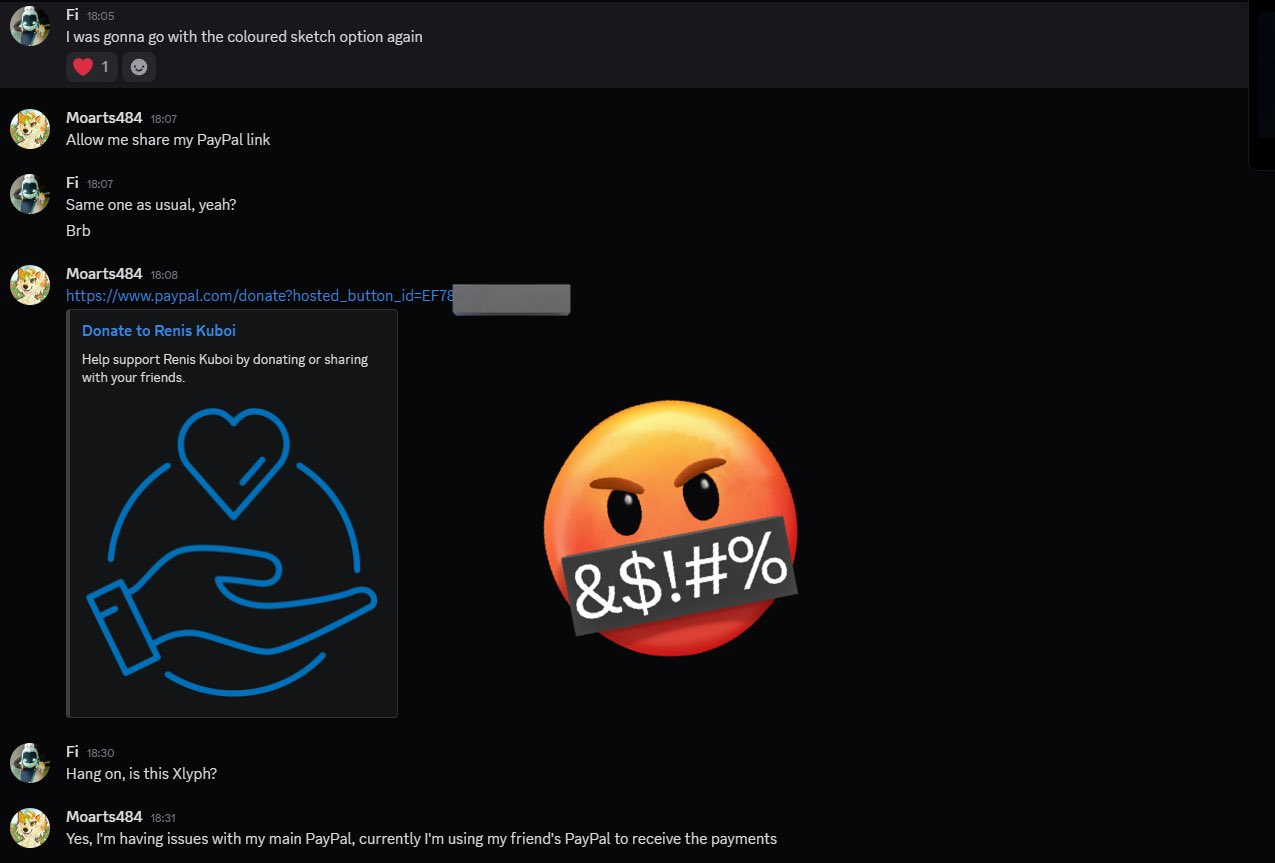Open Fi's avatar on the 18:05 message
The height and width of the screenshot is (863, 1275).
[x=30, y=26]
